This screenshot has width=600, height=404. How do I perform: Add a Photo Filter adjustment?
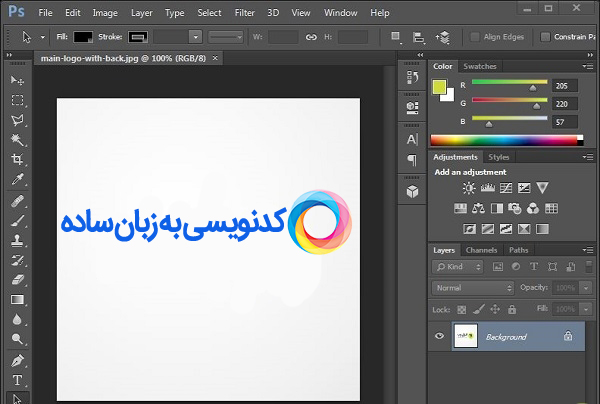point(515,209)
